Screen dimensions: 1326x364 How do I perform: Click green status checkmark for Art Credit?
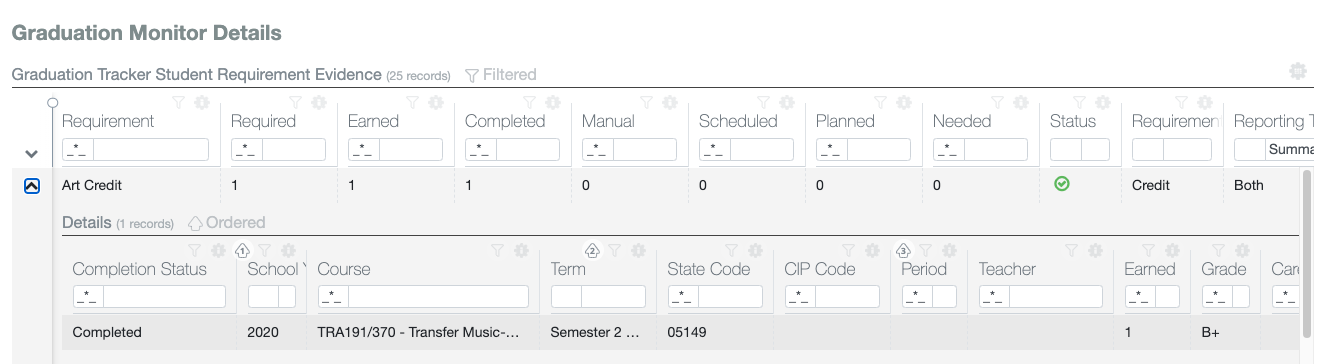pos(1062,184)
